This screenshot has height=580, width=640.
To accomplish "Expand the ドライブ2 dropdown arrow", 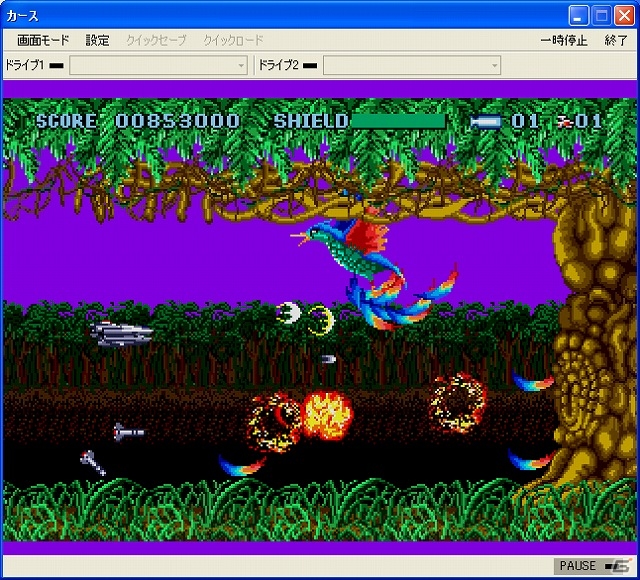I will [x=494, y=65].
